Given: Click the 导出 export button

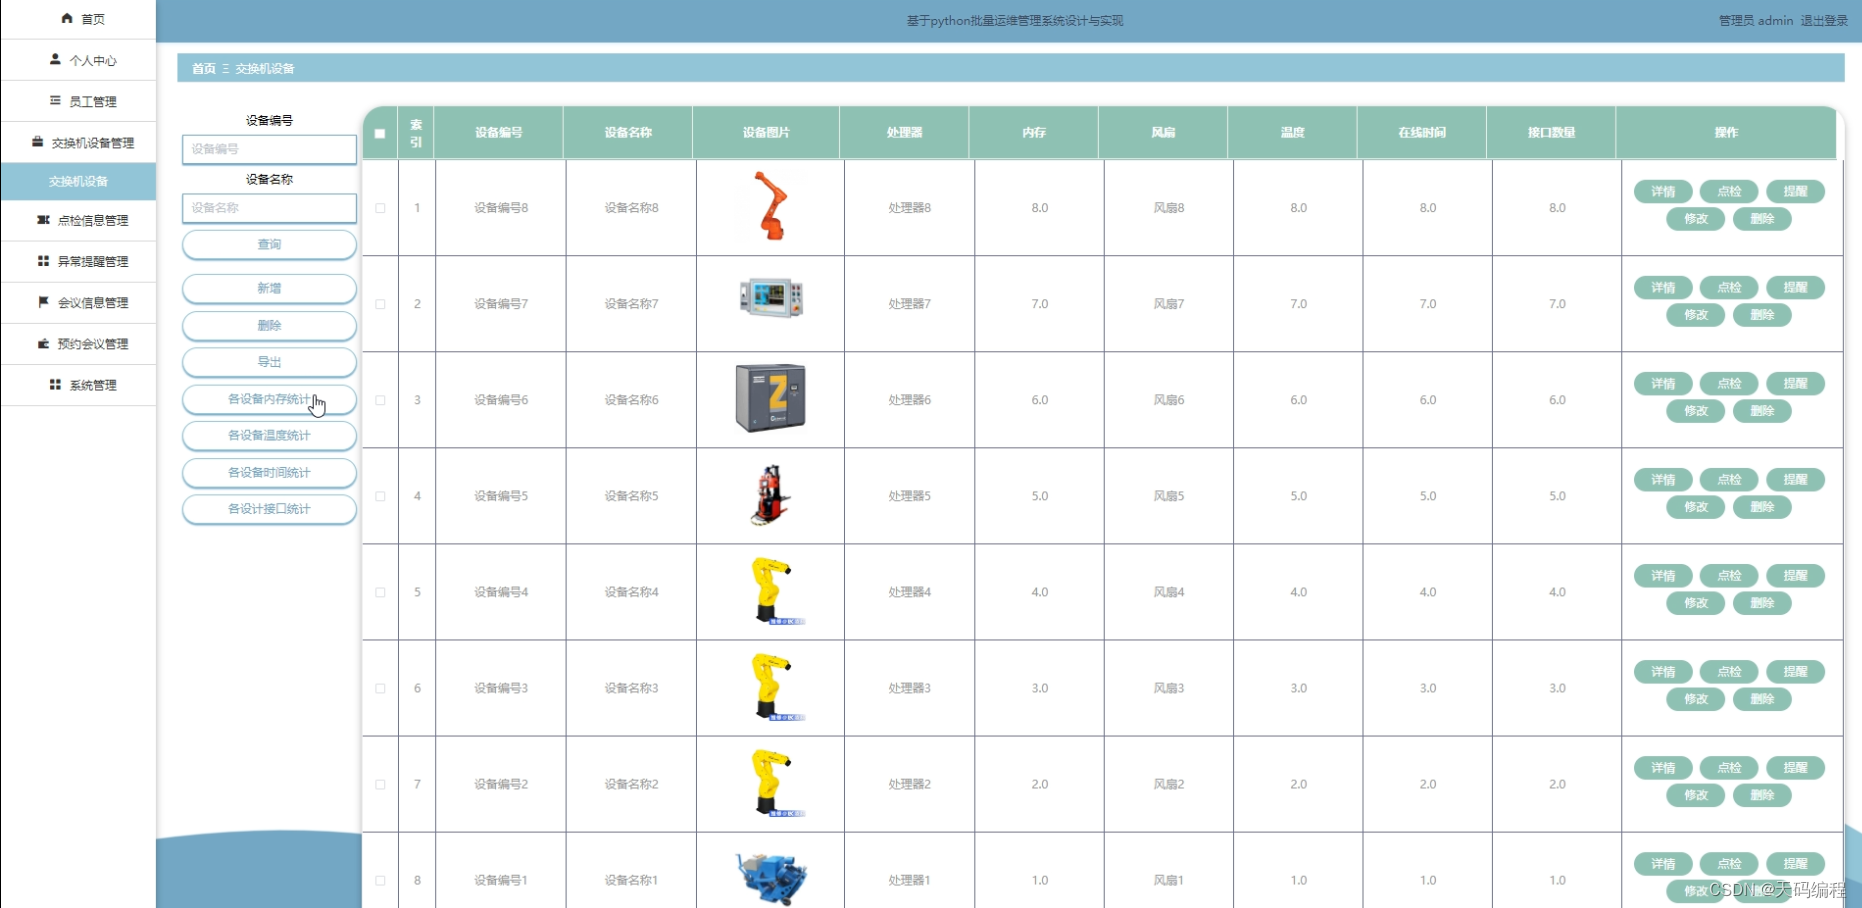Looking at the screenshot, I should pyautogui.click(x=269, y=362).
